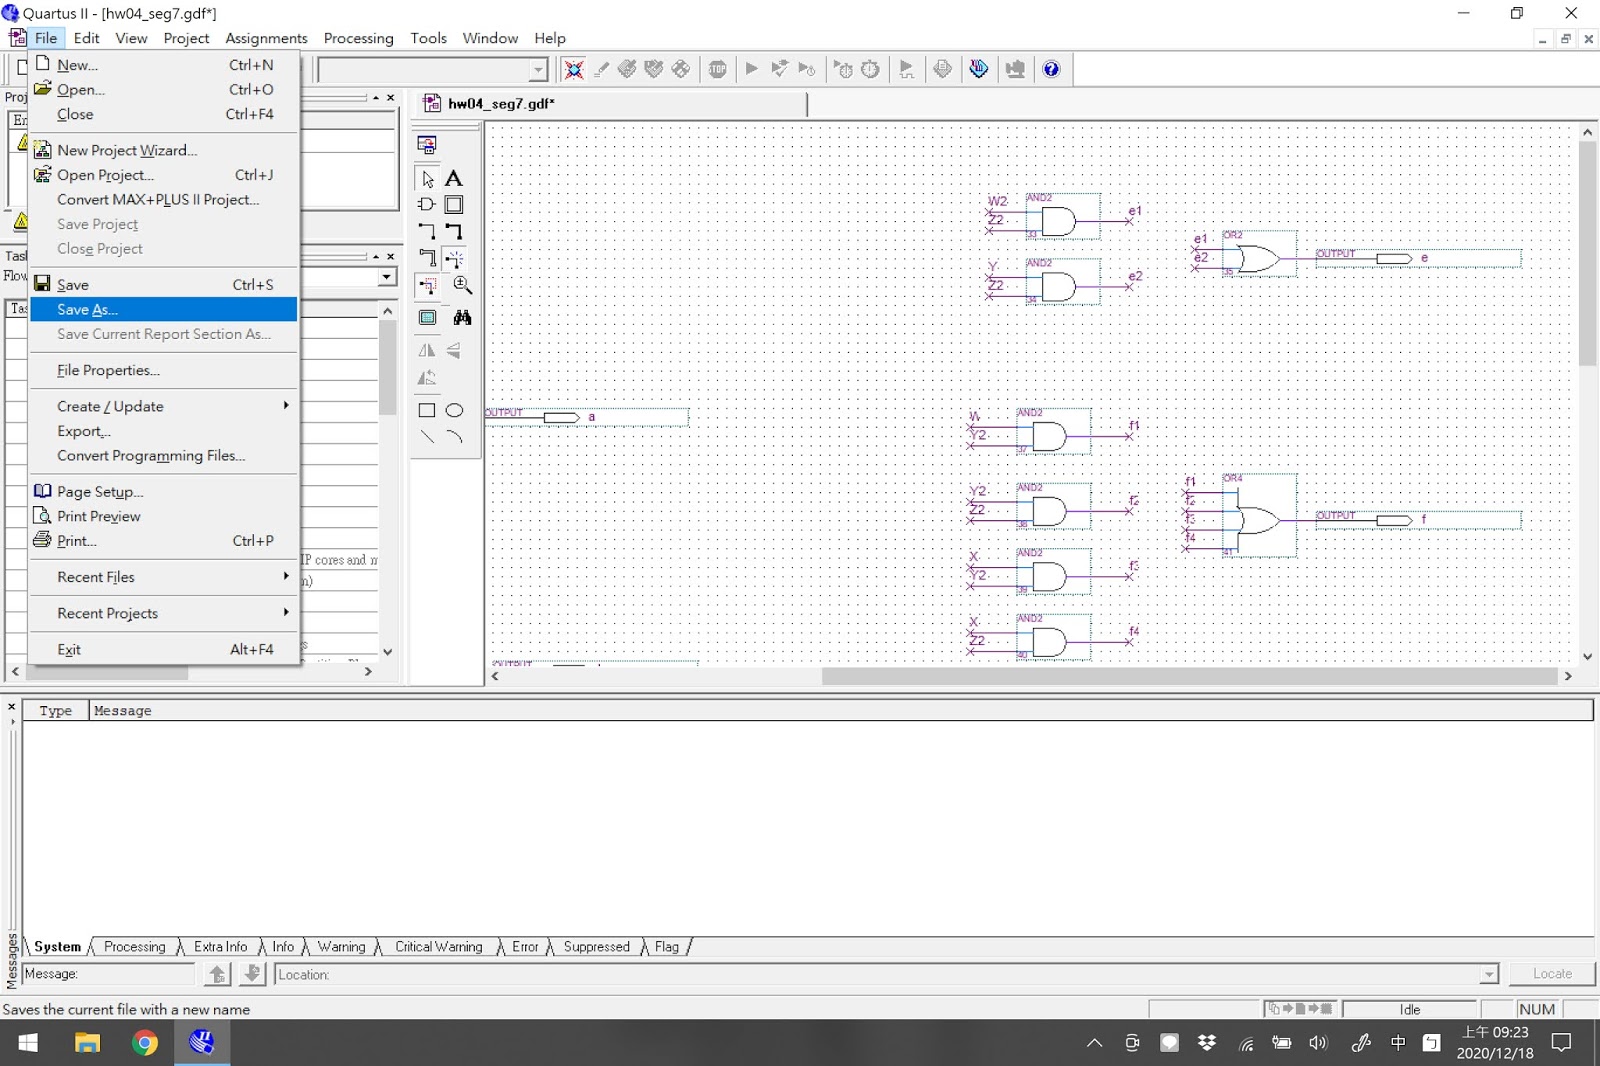
Task: Click the detach window icon above tool palette
Action: pos(427,145)
